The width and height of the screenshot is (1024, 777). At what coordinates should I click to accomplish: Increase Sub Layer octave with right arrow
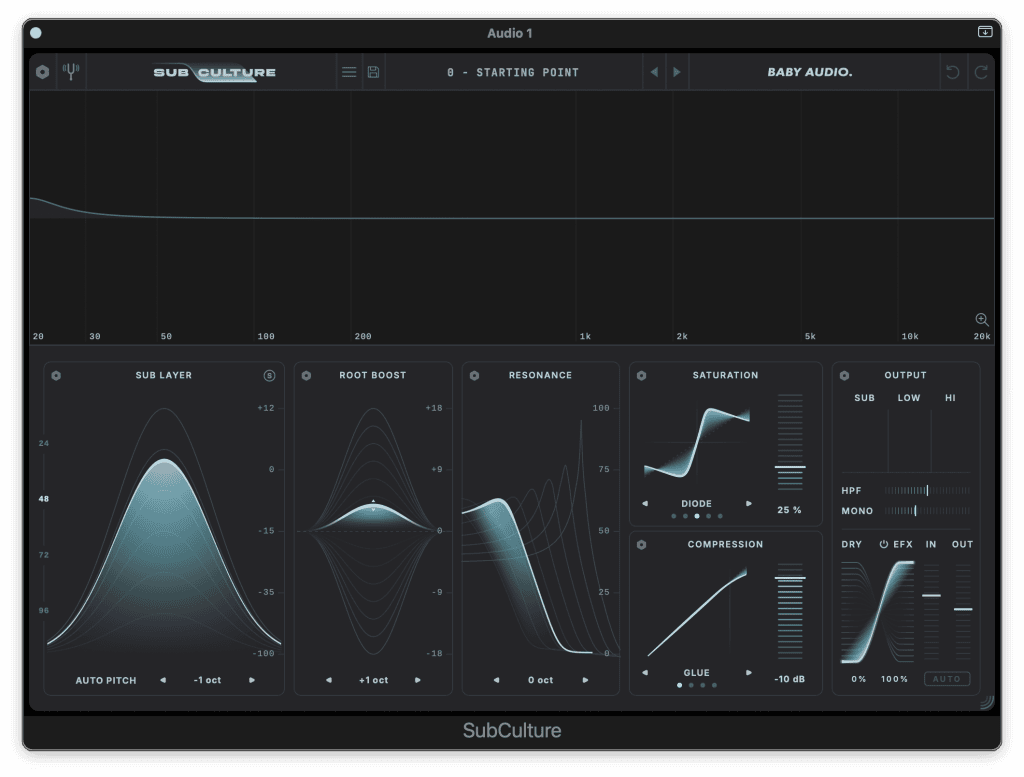[251, 680]
